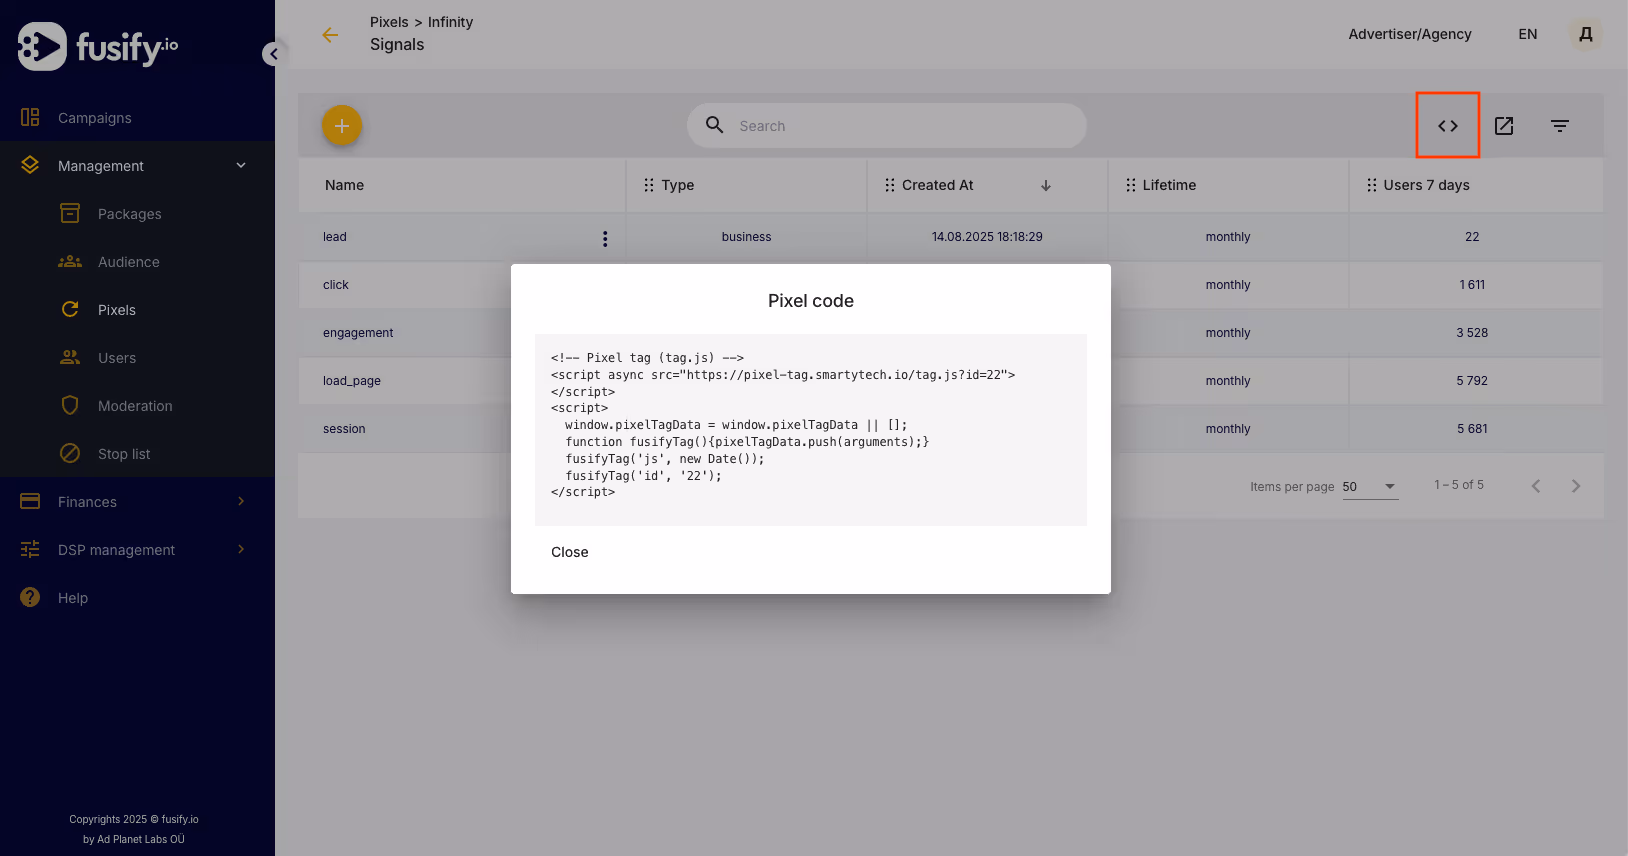Open Stop list in the sidebar

coord(124,454)
